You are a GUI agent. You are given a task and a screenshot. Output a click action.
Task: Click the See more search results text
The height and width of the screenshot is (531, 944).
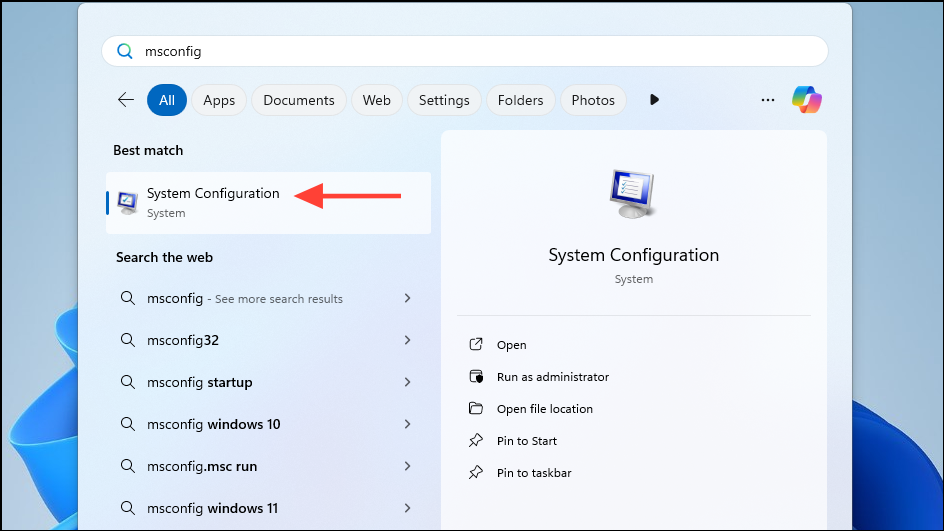[x=279, y=299]
